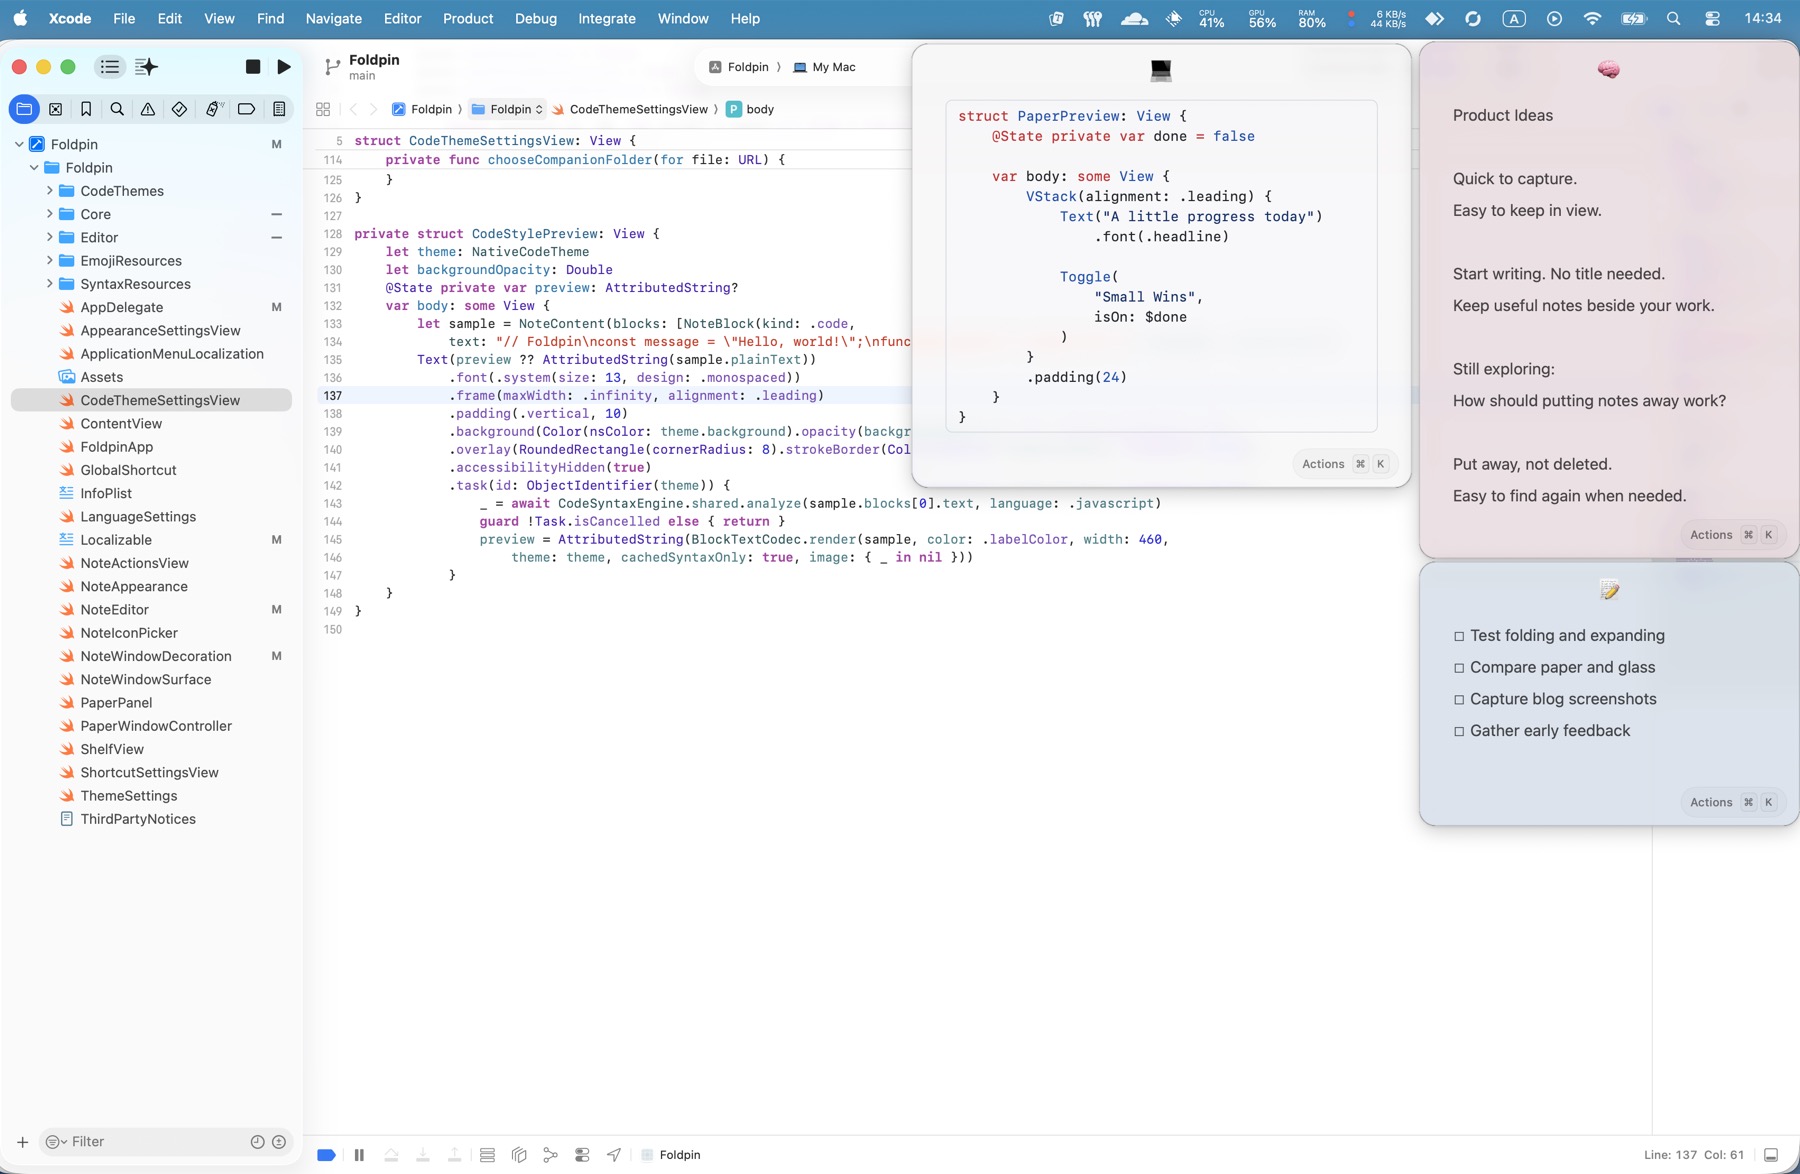The image size is (1800, 1174).
Task: Open Control Center in menu bar
Action: coord(1712,19)
